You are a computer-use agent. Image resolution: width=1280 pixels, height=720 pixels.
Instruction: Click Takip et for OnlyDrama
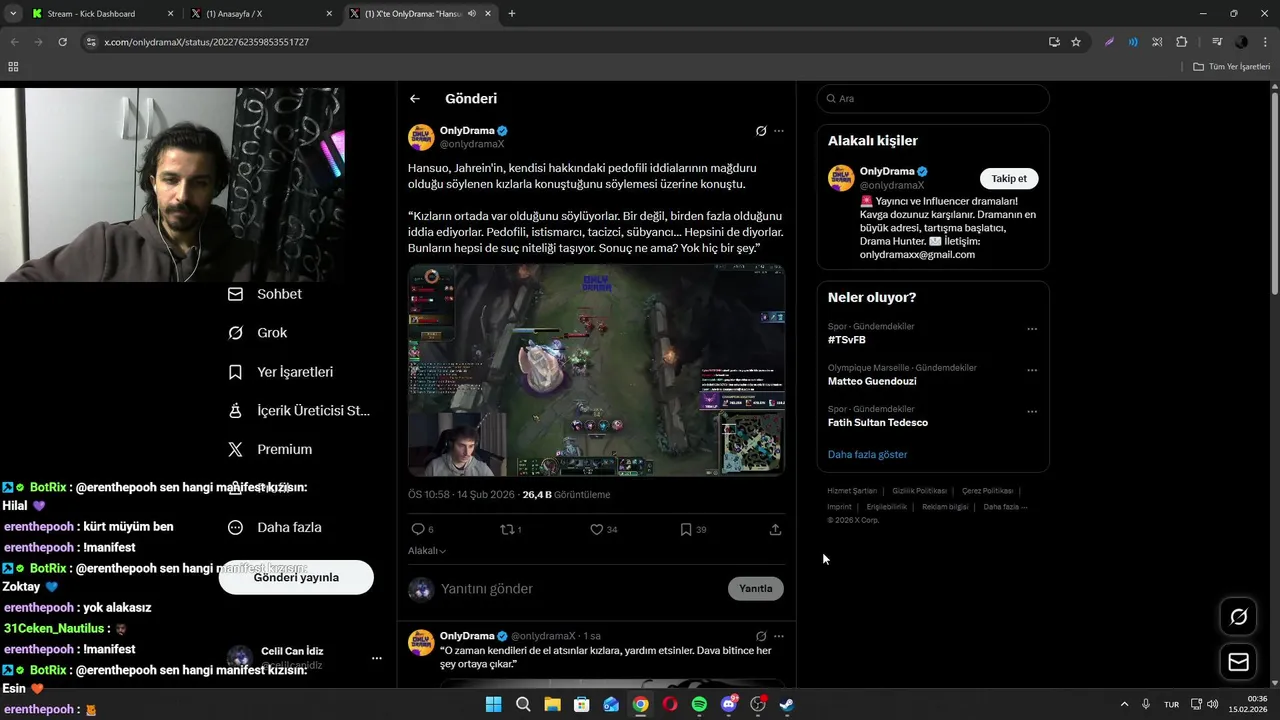1009,179
